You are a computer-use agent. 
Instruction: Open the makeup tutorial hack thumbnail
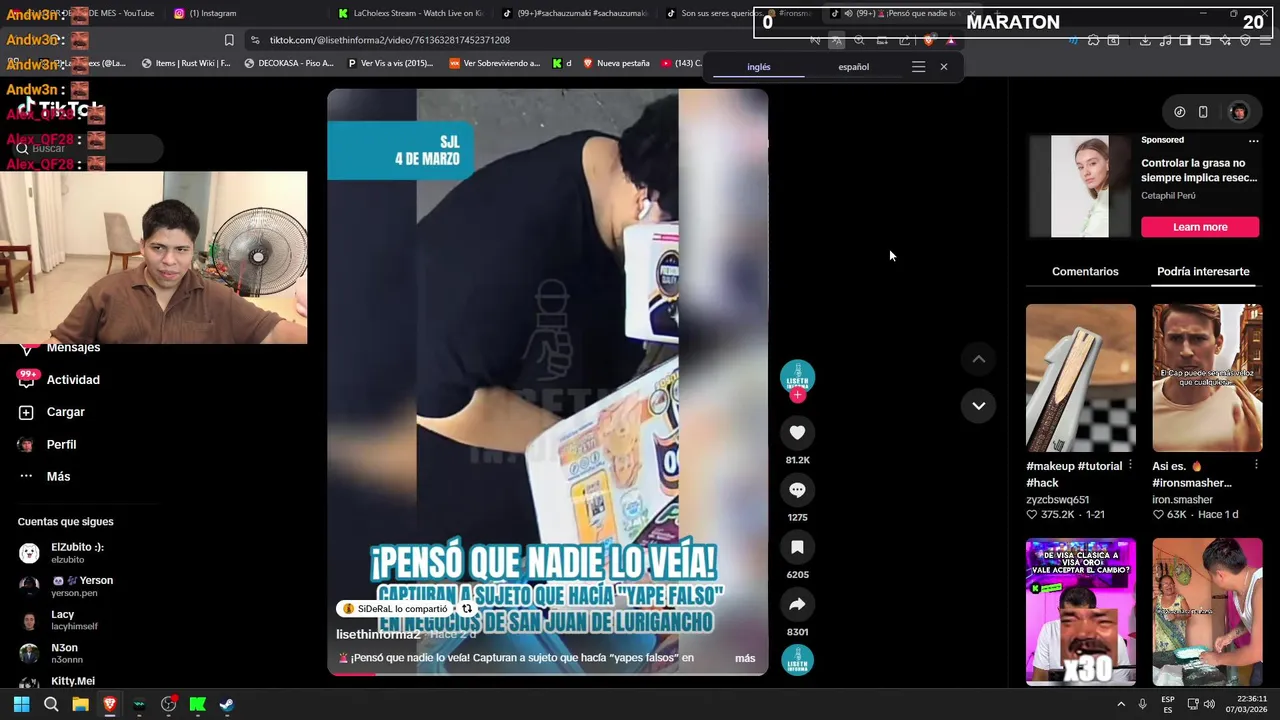tap(1080, 378)
